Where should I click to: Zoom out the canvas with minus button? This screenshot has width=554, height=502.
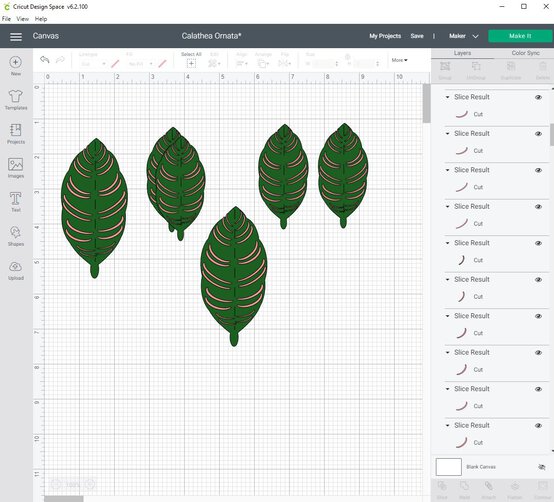(x=56, y=484)
